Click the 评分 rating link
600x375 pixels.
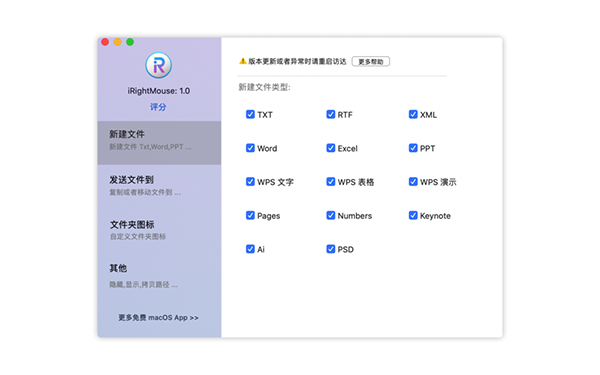click(158, 107)
